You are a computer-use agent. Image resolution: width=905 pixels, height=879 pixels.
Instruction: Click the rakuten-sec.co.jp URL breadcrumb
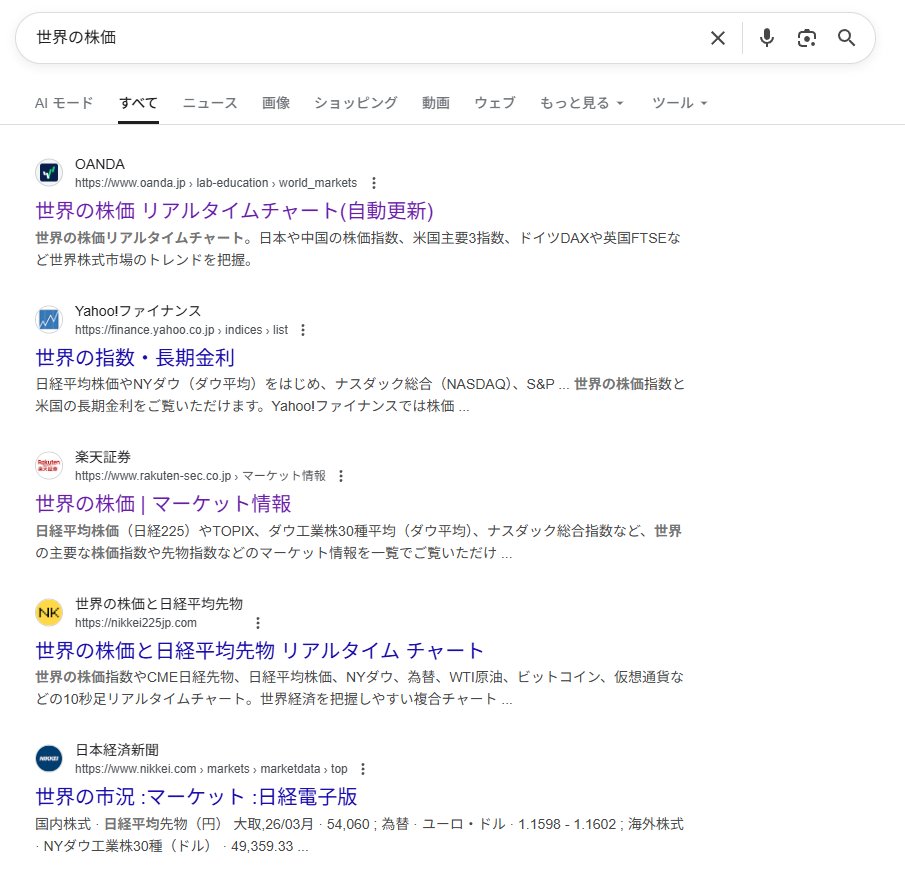tap(200, 476)
